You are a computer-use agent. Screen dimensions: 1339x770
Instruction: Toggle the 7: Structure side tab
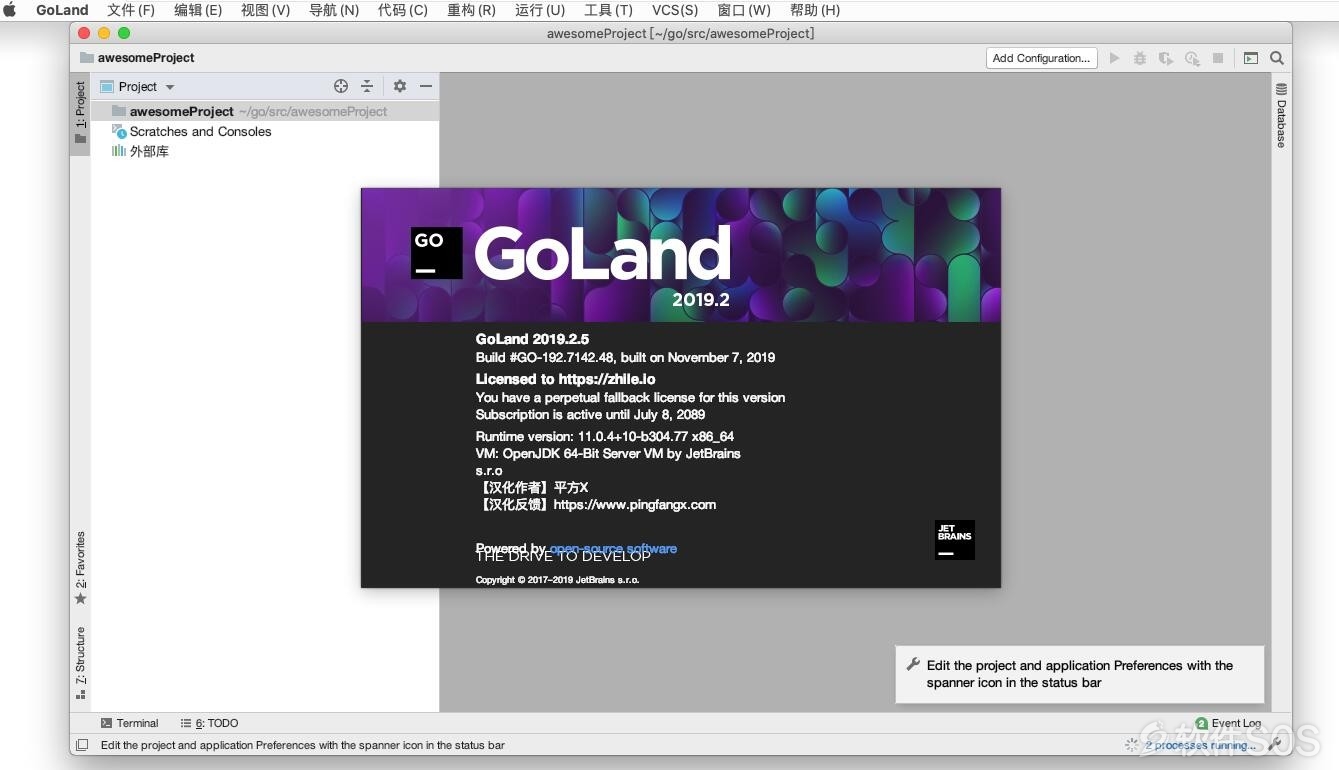[80, 662]
